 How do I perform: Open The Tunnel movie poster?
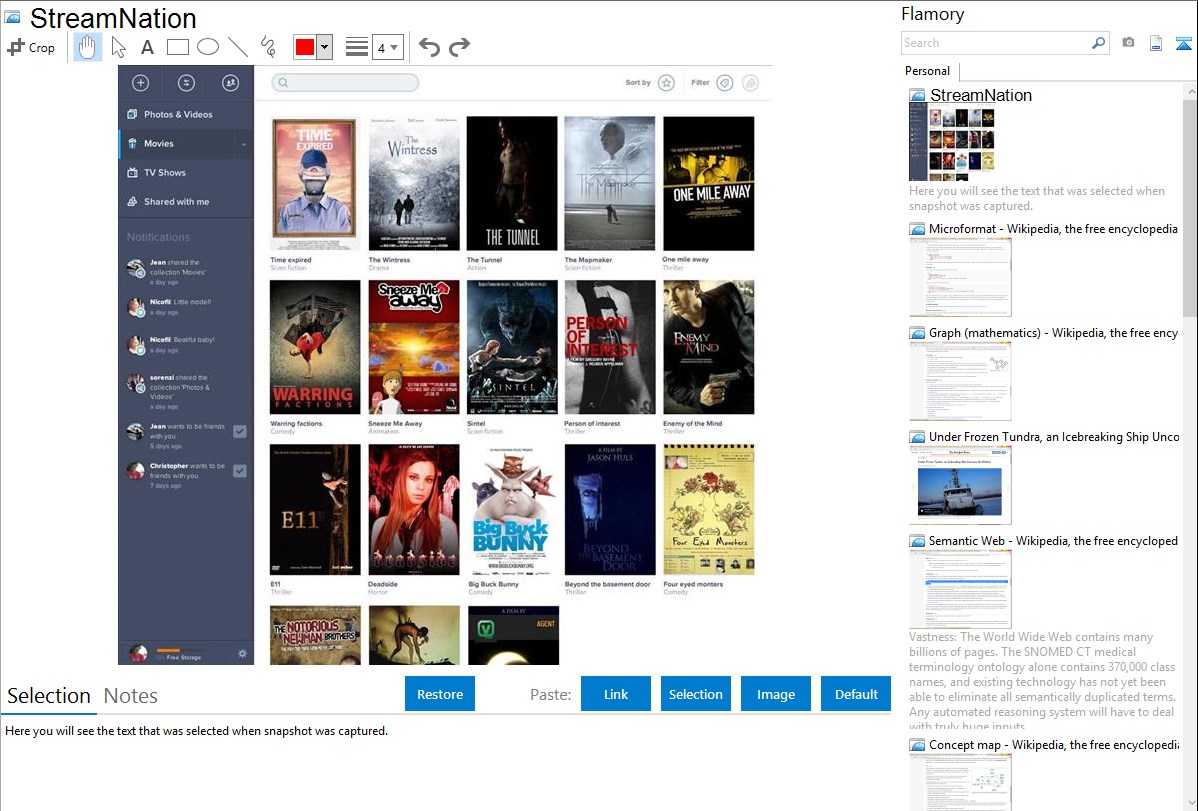coord(512,183)
